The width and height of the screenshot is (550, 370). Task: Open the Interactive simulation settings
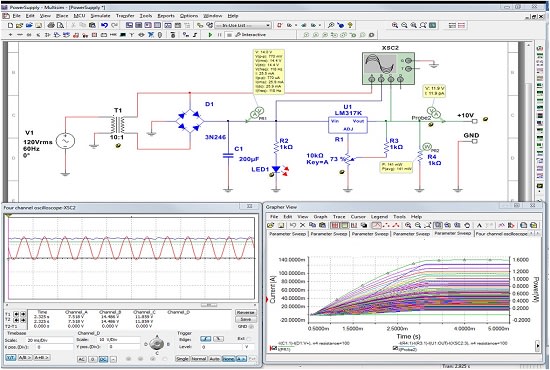click(250, 35)
